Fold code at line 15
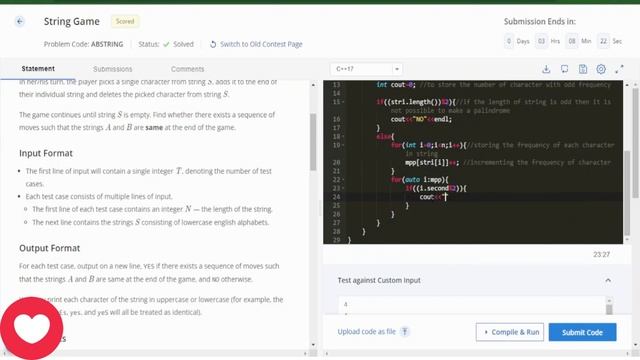640x360 pixels. click(344, 102)
